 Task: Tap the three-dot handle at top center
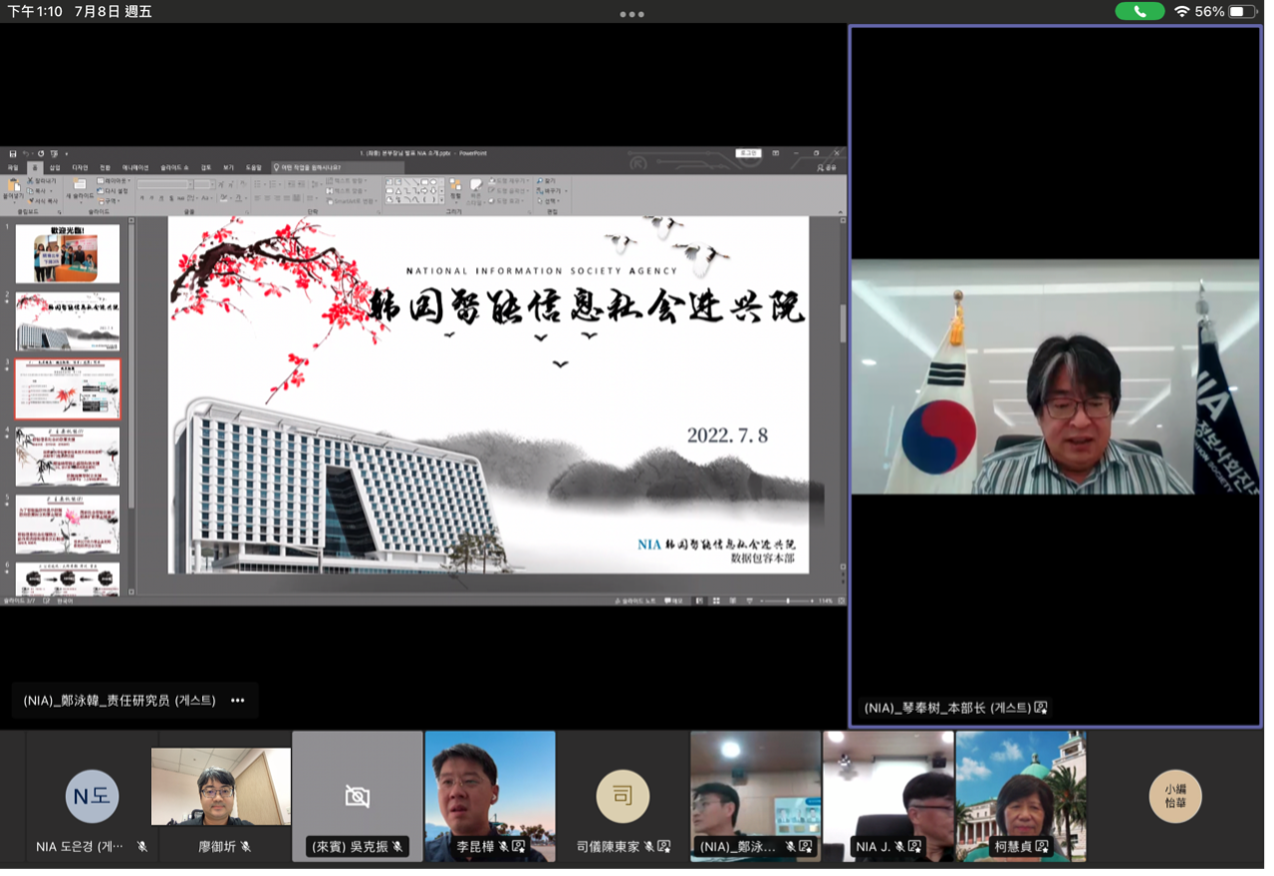tap(632, 14)
